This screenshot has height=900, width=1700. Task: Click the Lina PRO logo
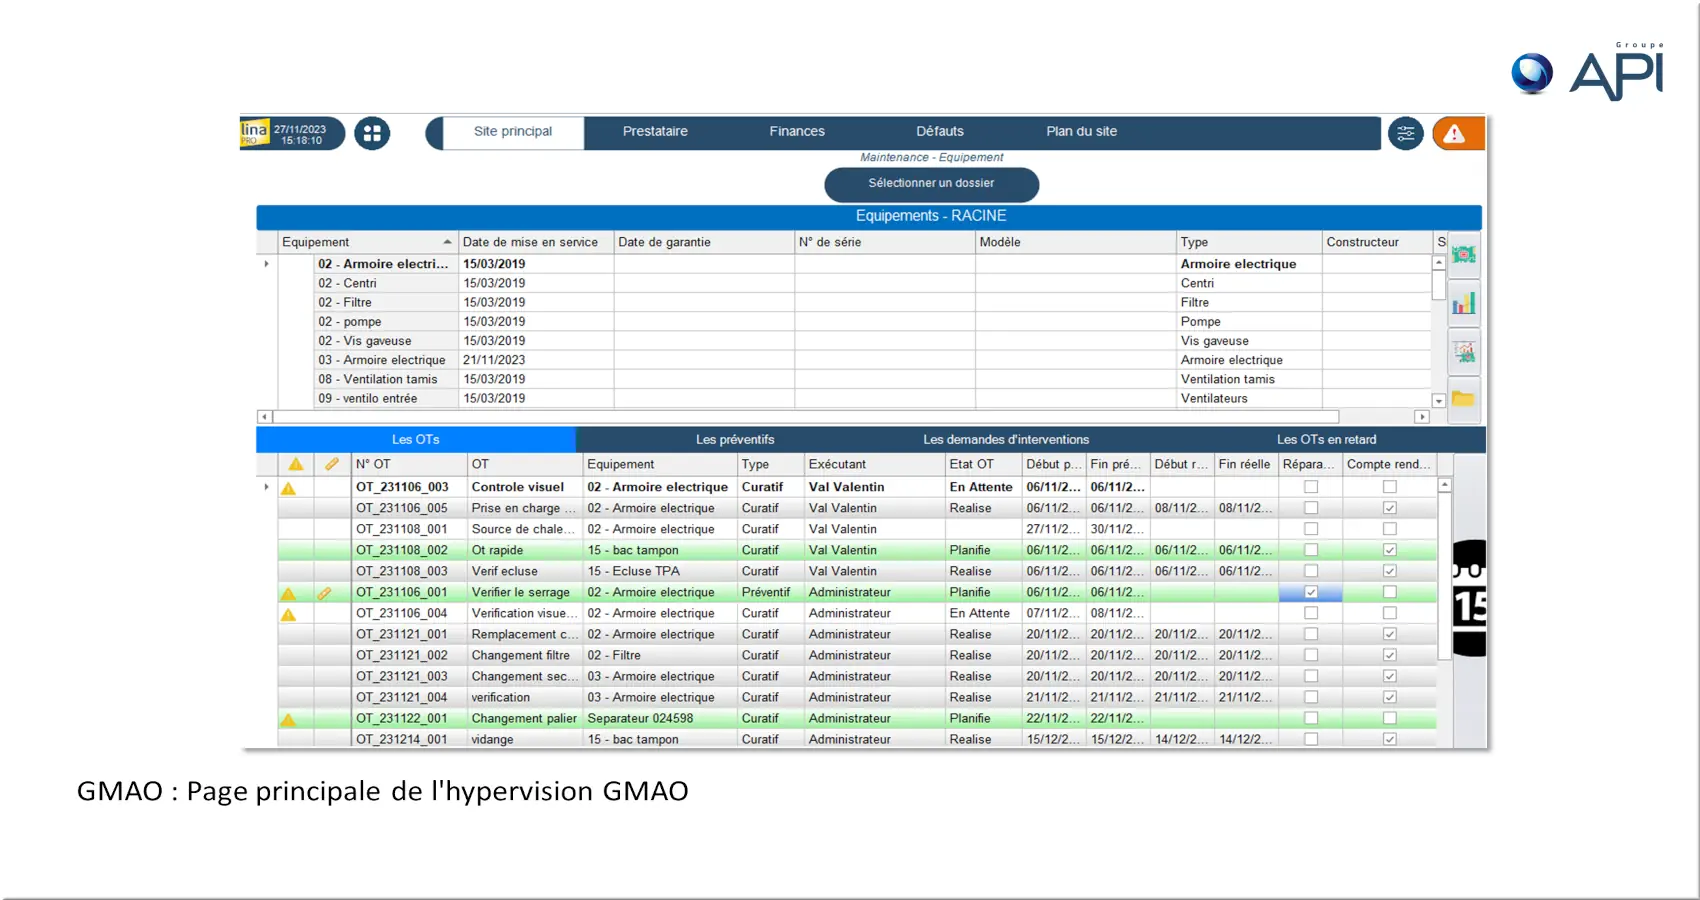(254, 133)
